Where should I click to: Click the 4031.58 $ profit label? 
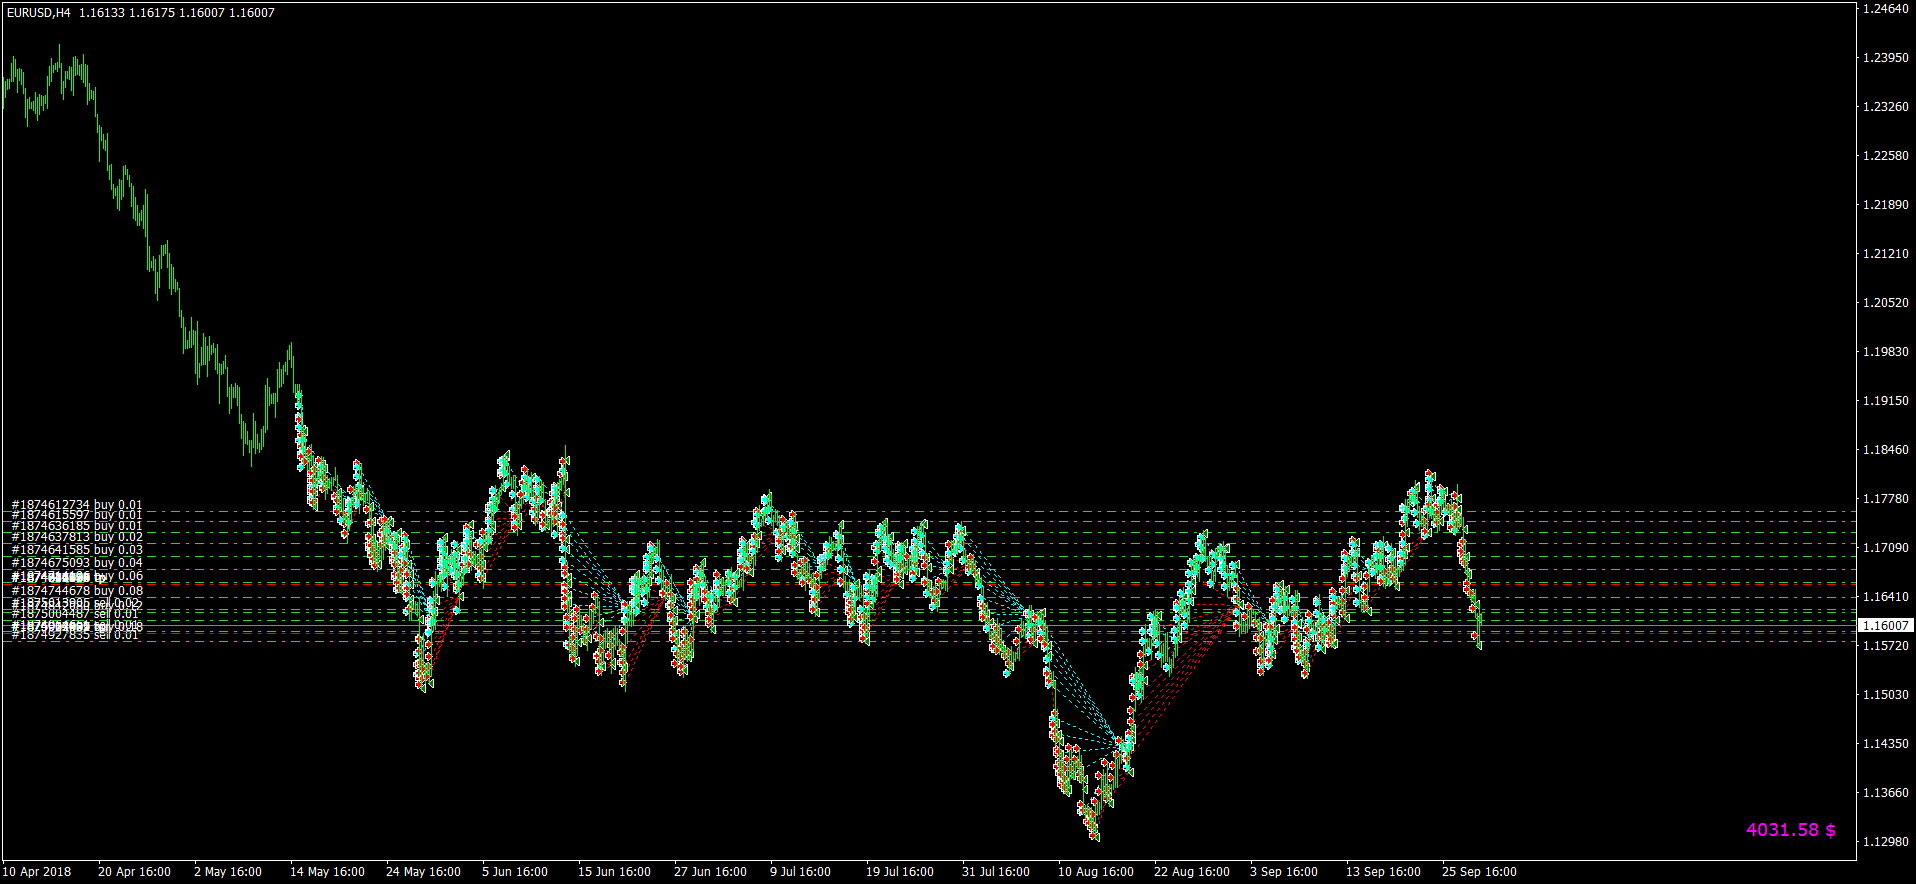click(x=1790, y=830)
